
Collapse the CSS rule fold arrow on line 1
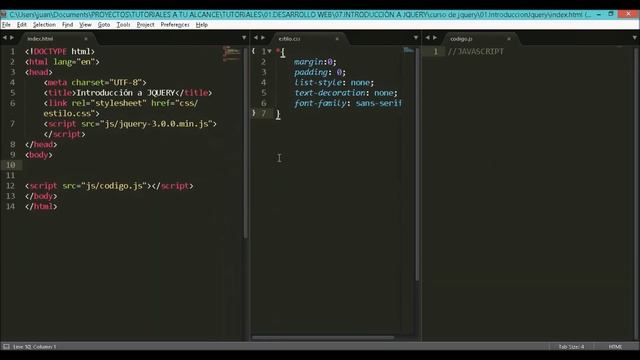[269, 51]
